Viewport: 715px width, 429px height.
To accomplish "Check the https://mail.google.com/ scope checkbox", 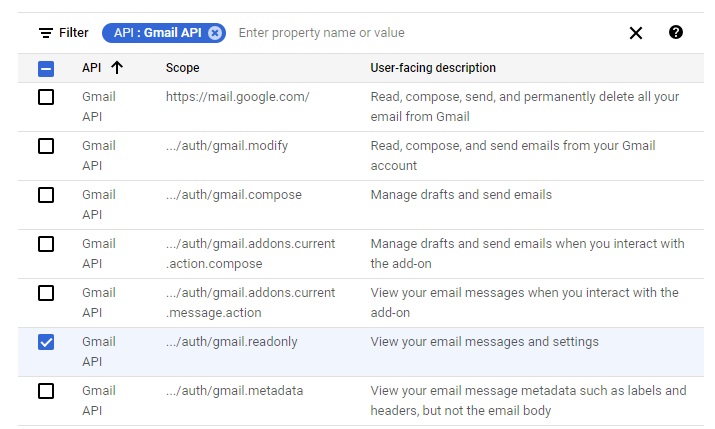I will point(46,97).
